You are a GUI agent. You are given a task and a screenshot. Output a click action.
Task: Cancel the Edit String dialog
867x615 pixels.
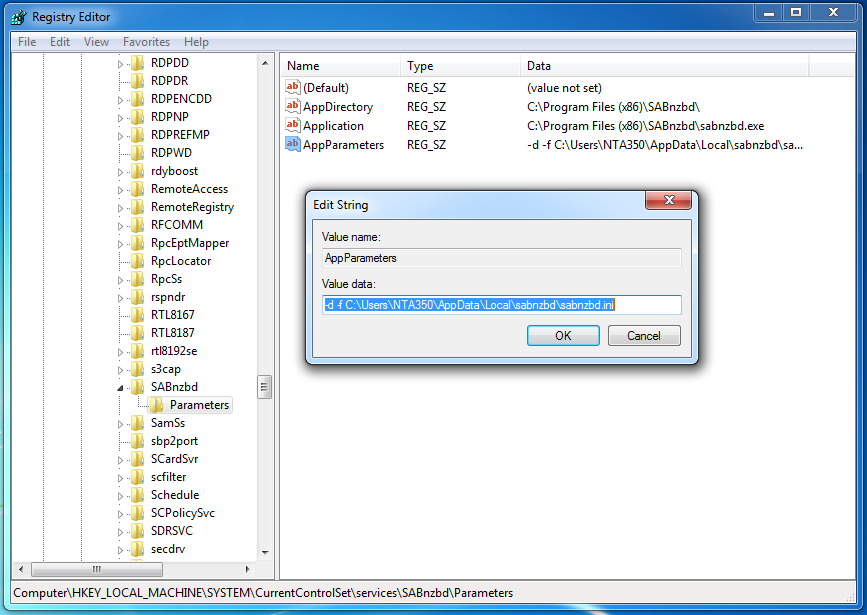644,336
